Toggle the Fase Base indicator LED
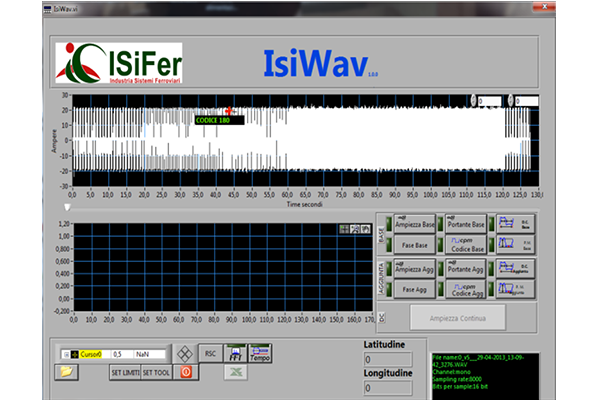The width and height of the screenshot is (600, 400). coord(389,245)
